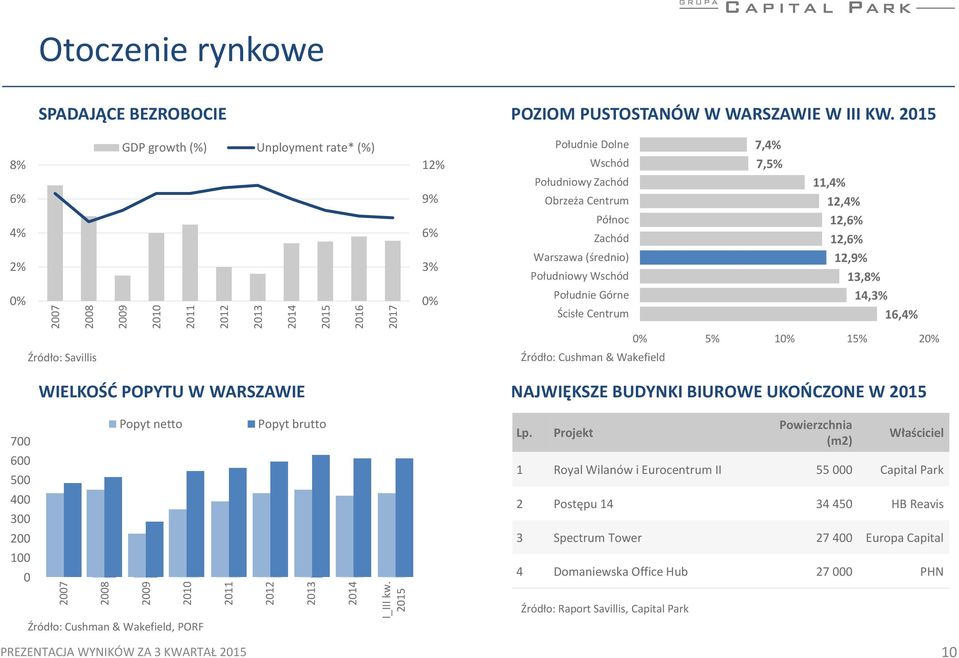
Task: Click the 2013 GDP growth bar
Action: point(257,287)
